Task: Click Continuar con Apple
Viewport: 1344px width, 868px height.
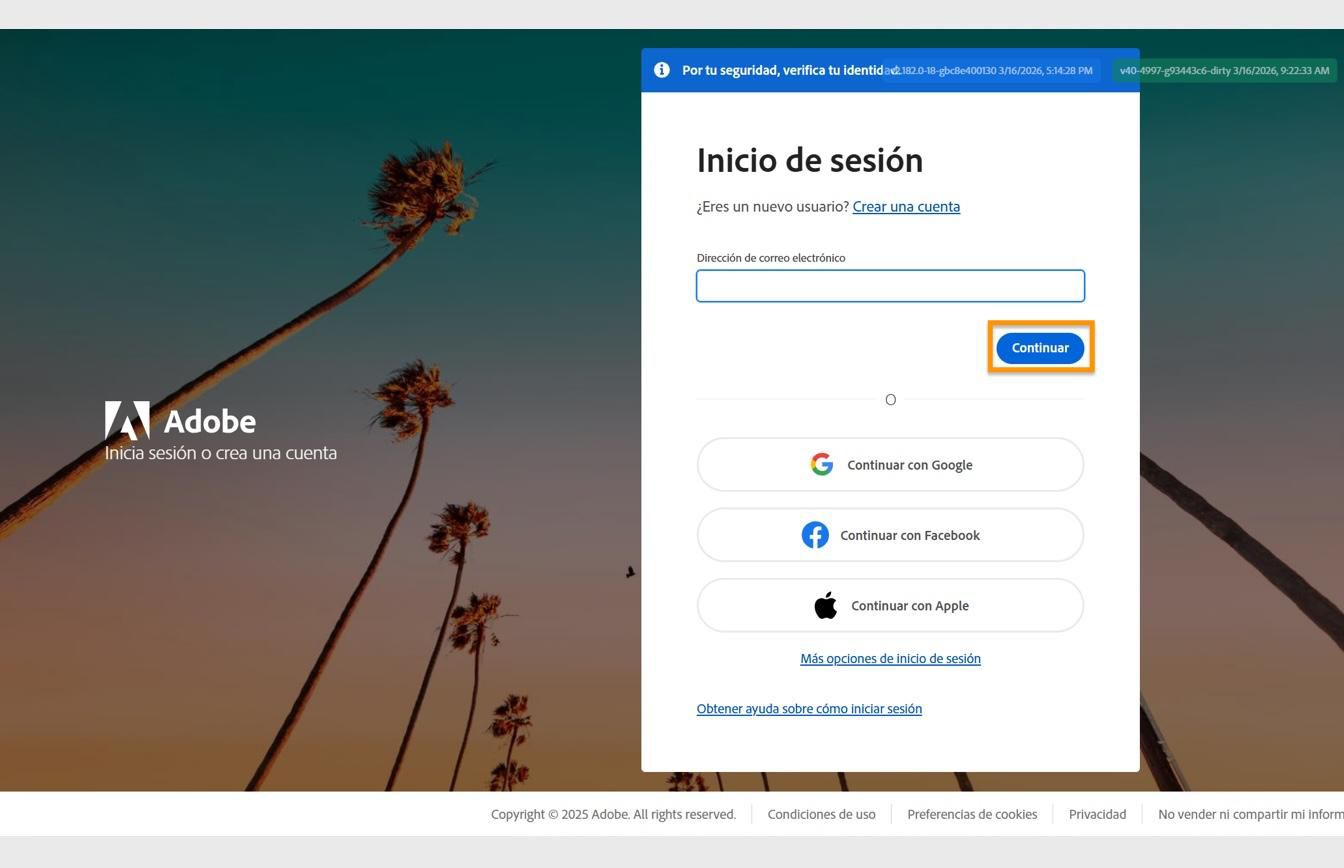Action: point(890,605)
